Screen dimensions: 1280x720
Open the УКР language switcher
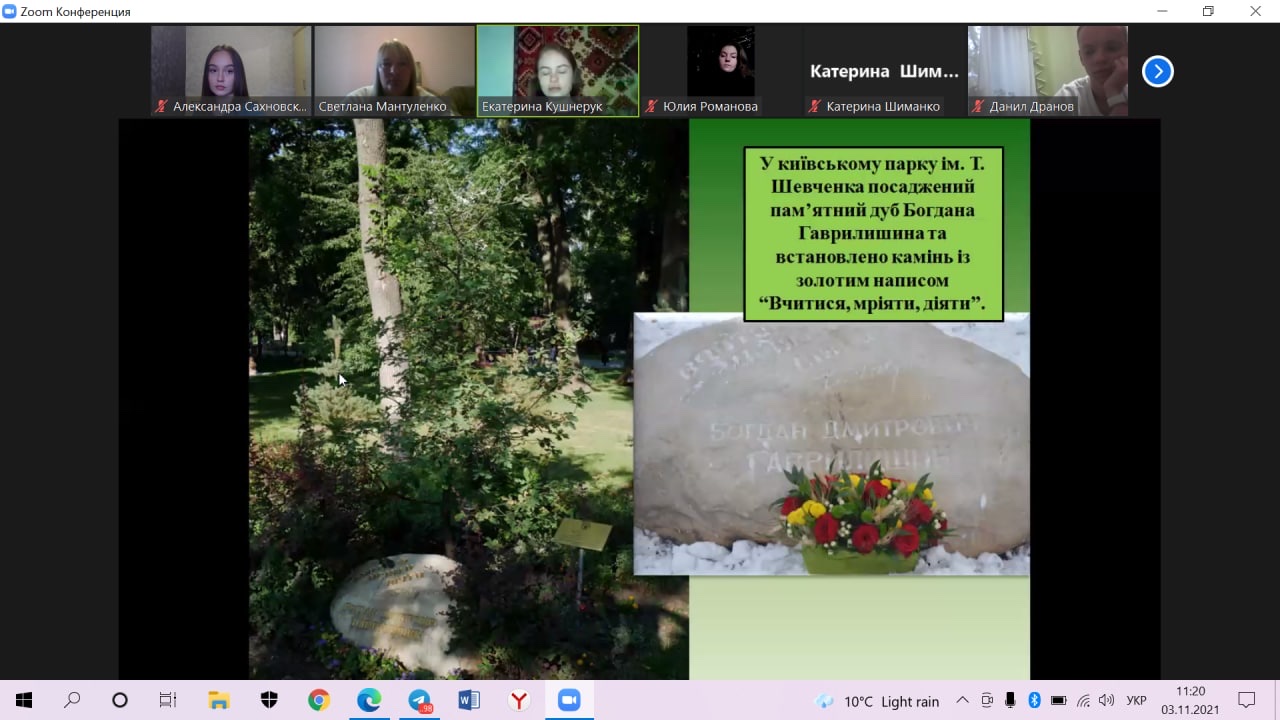[x=1137, y=700]
